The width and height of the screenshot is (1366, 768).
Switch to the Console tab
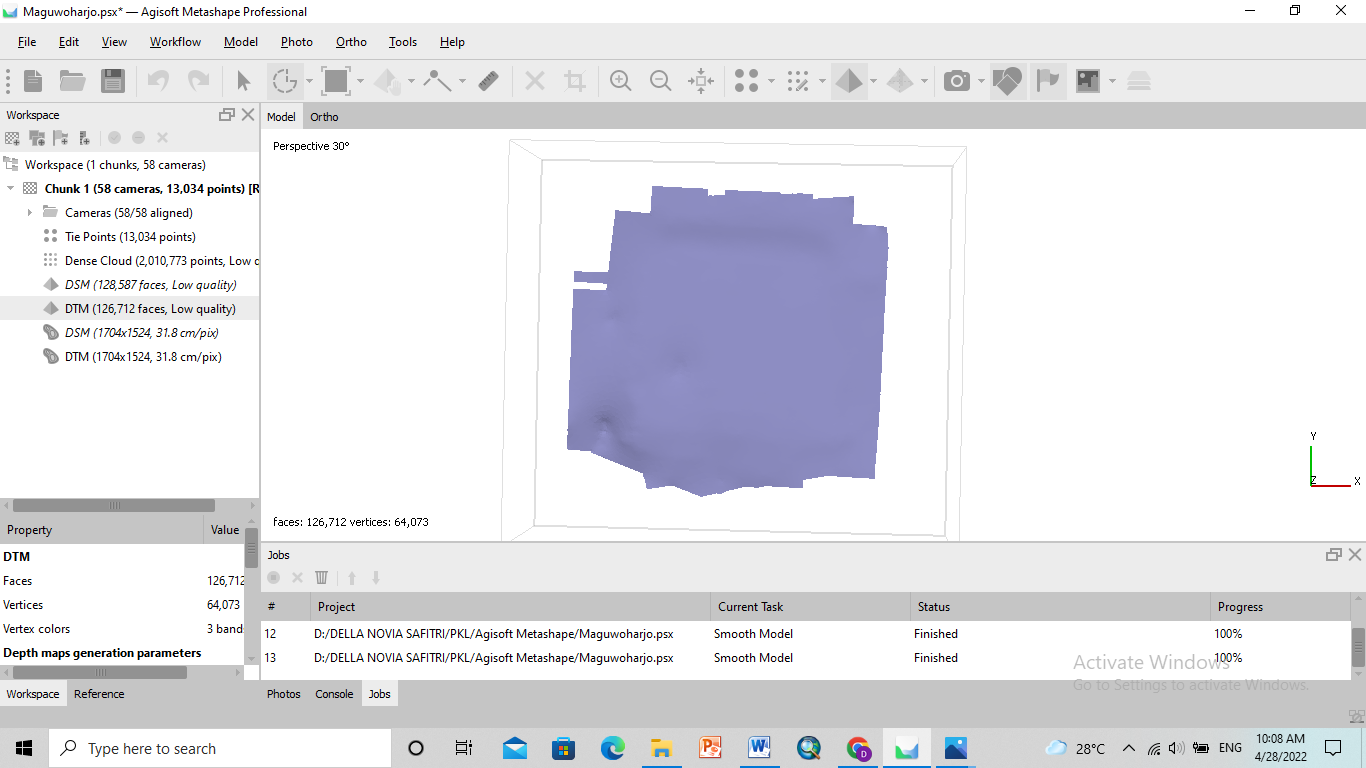[x=334, y=694]
